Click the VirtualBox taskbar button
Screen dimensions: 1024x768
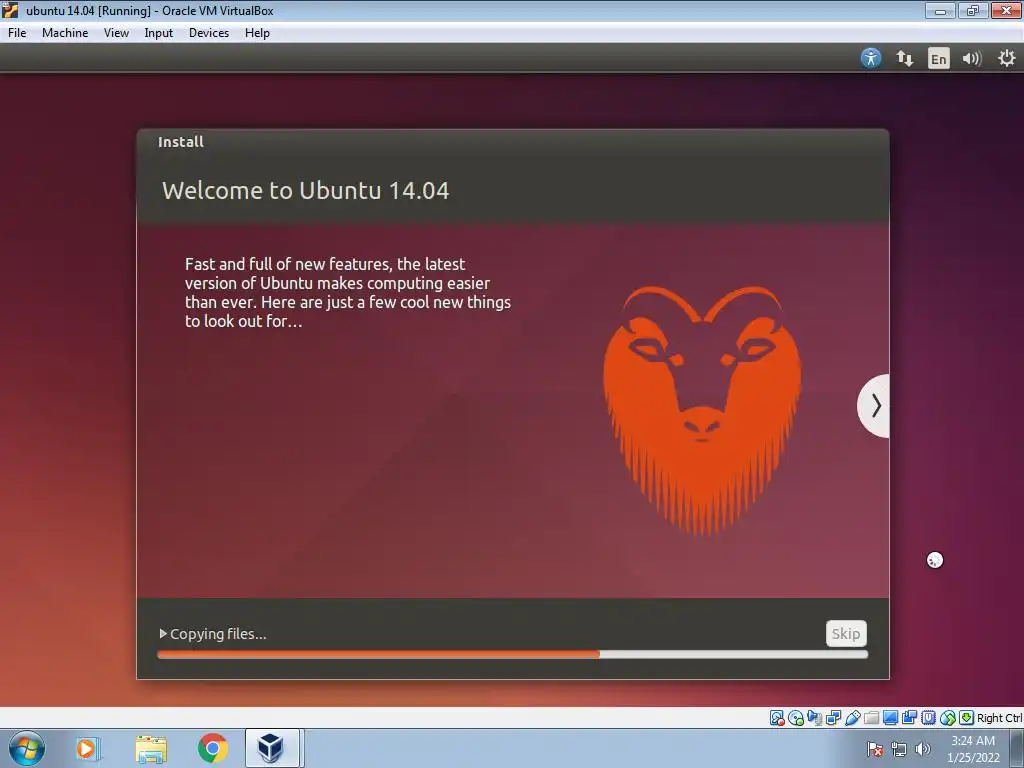272,748
